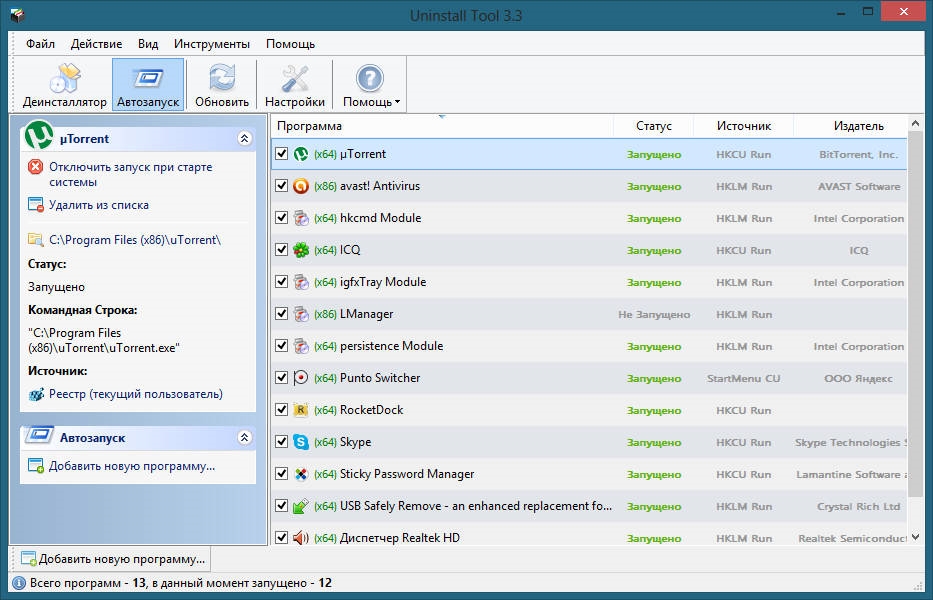This screenshot has width=933, height=600.
Task: Click the Uninstall Tool title bar icon
Action: coord(17,15)
